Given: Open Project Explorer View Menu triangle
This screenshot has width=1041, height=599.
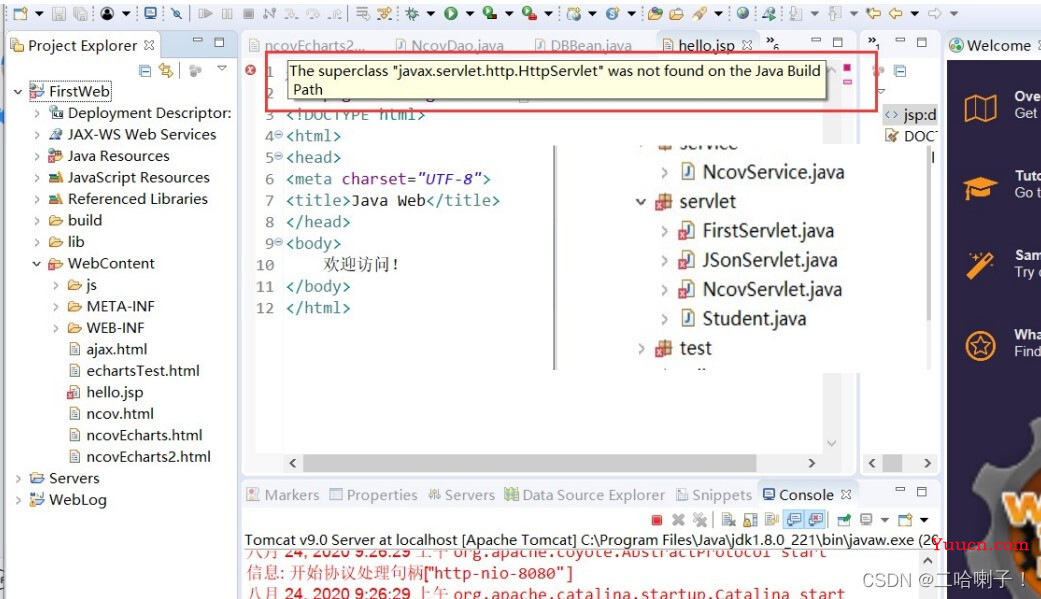Looking at the screenshot, I should pyautogui.click(x=222, y=68).
